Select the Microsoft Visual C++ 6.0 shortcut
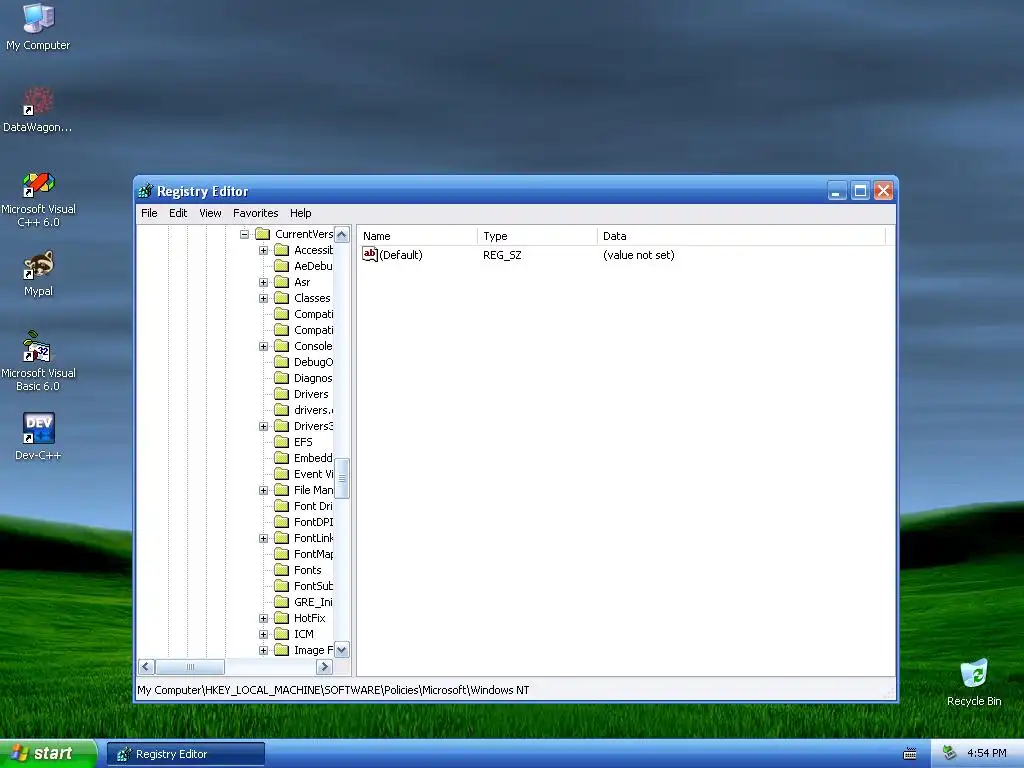Screen dimensions: 1024x768 38,200
